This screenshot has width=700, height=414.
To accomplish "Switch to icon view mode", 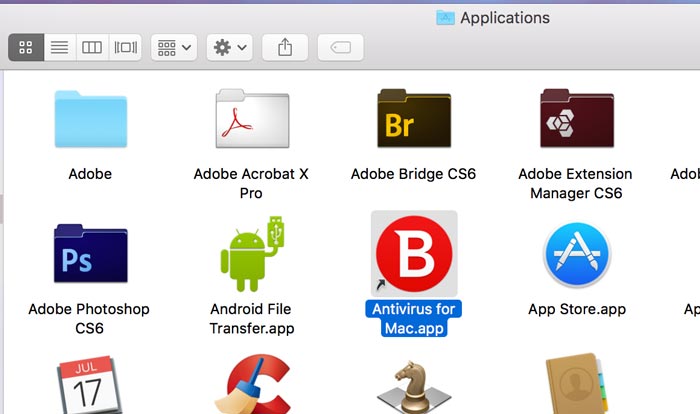I will 26,47.
